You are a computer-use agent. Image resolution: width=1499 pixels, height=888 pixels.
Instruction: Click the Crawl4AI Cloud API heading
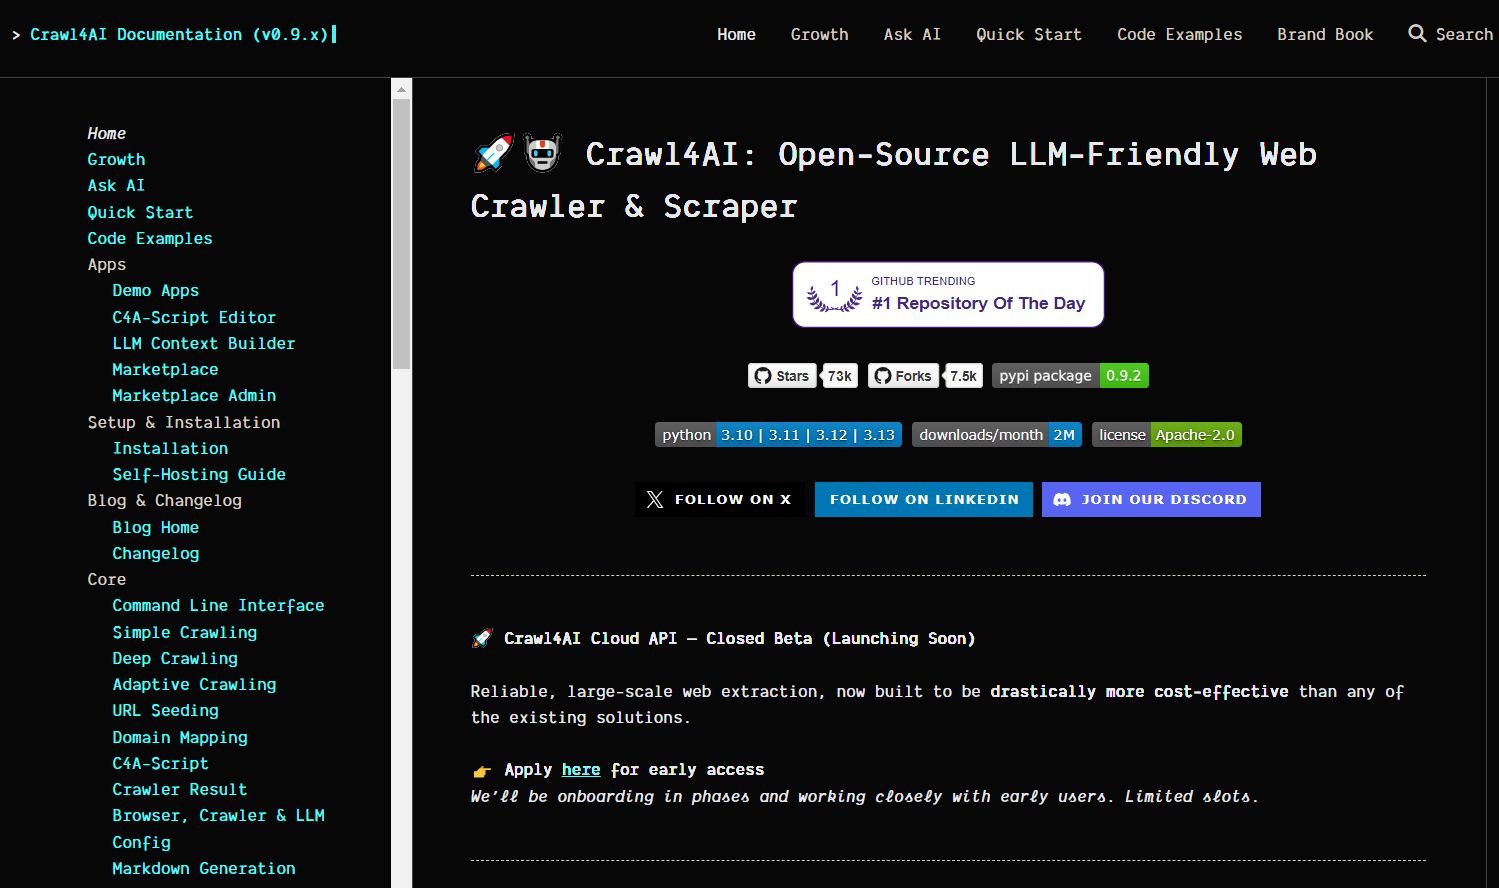pos(723,638)
